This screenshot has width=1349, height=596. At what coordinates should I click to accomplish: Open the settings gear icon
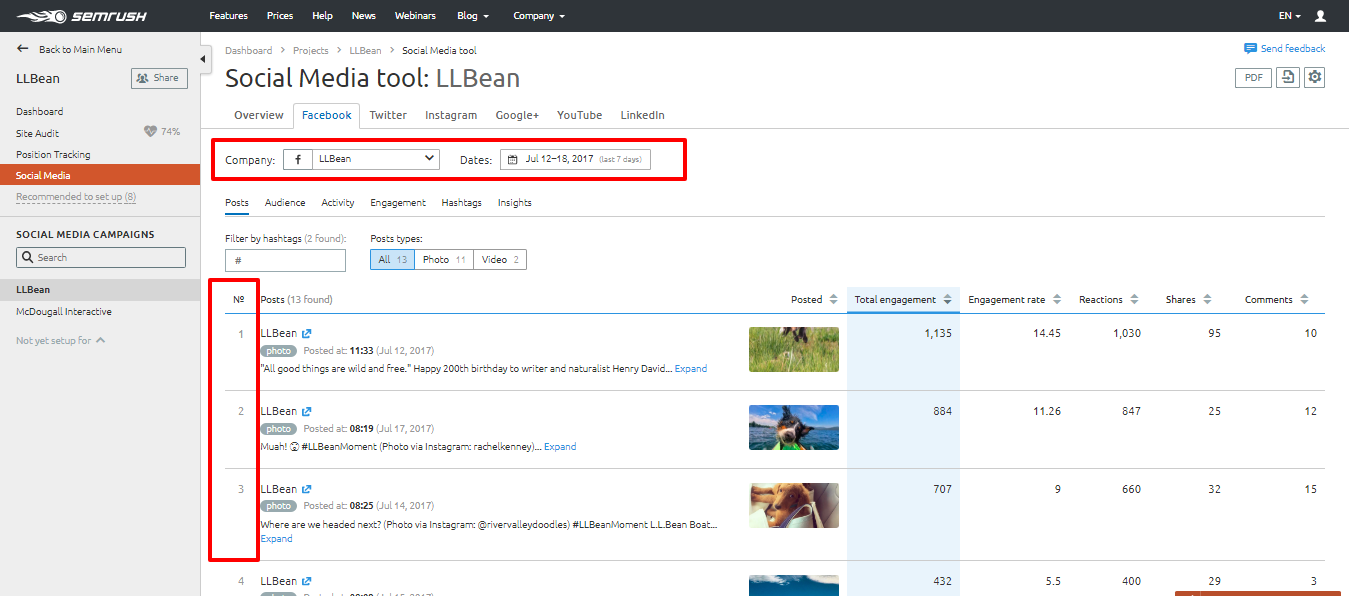tap(1315, 77)
